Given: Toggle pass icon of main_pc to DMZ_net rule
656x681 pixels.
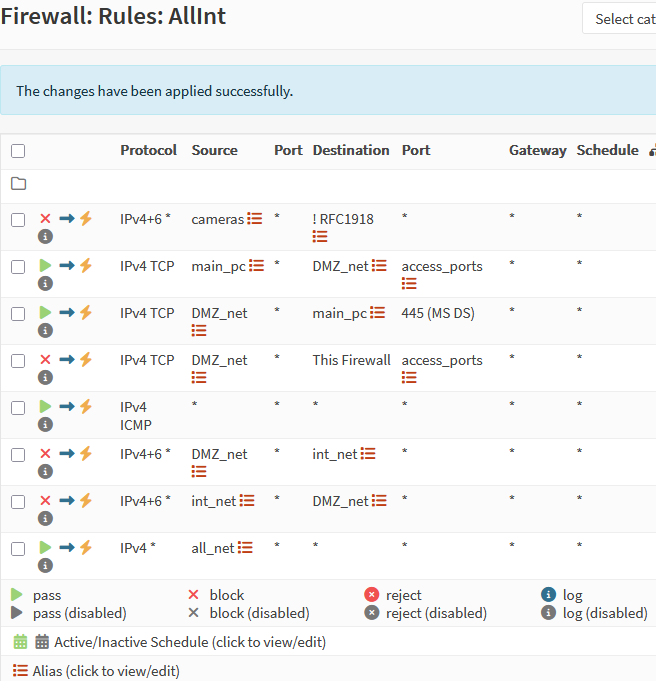Looking at the screenshot, I should pyautogui.click(x=45, y=265).
